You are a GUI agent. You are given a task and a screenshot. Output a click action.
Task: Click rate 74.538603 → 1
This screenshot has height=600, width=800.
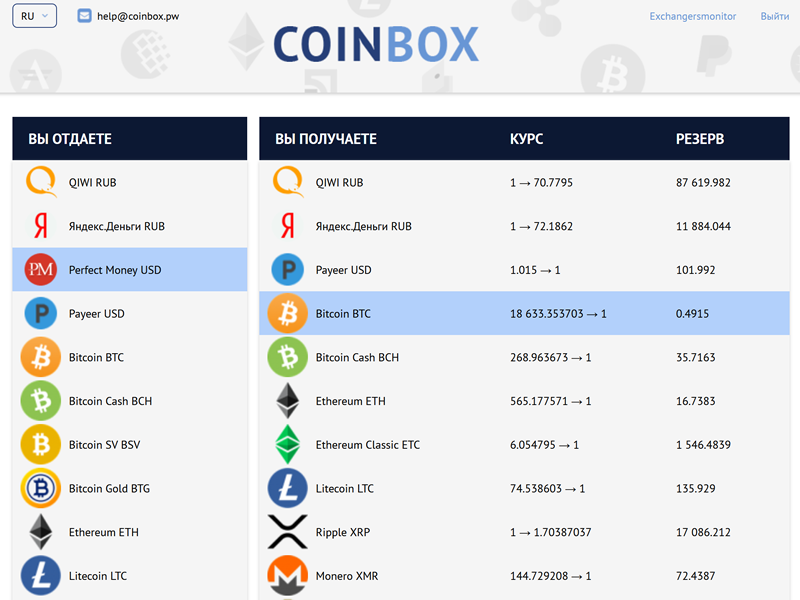pos(547,489)
